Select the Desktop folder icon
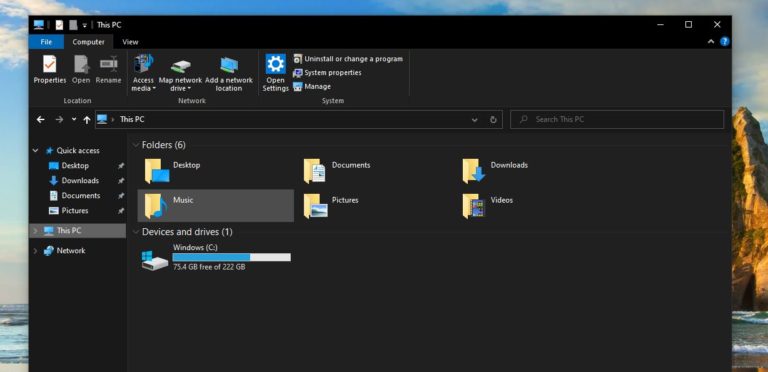Screen dimensions: 768x372 (x=157, y=171)
